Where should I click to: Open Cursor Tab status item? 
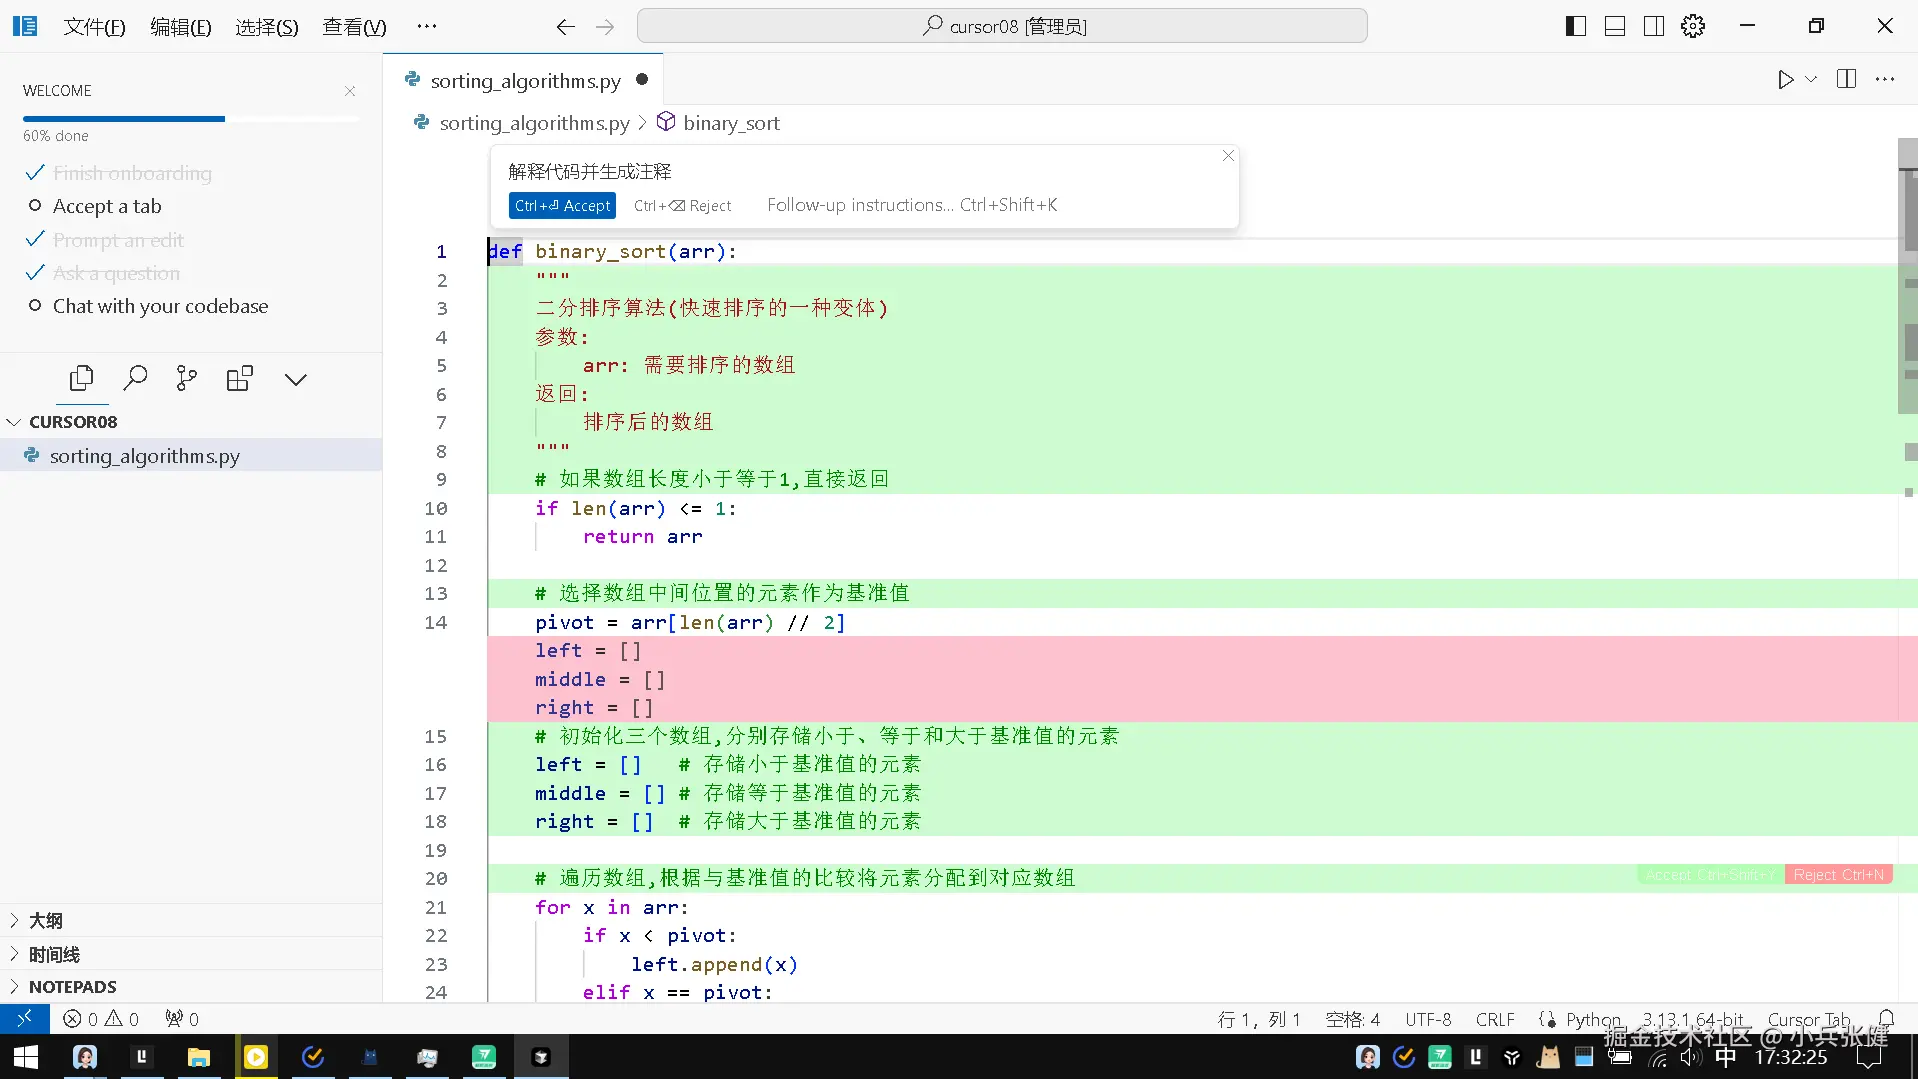[x=1809, y=1019]
